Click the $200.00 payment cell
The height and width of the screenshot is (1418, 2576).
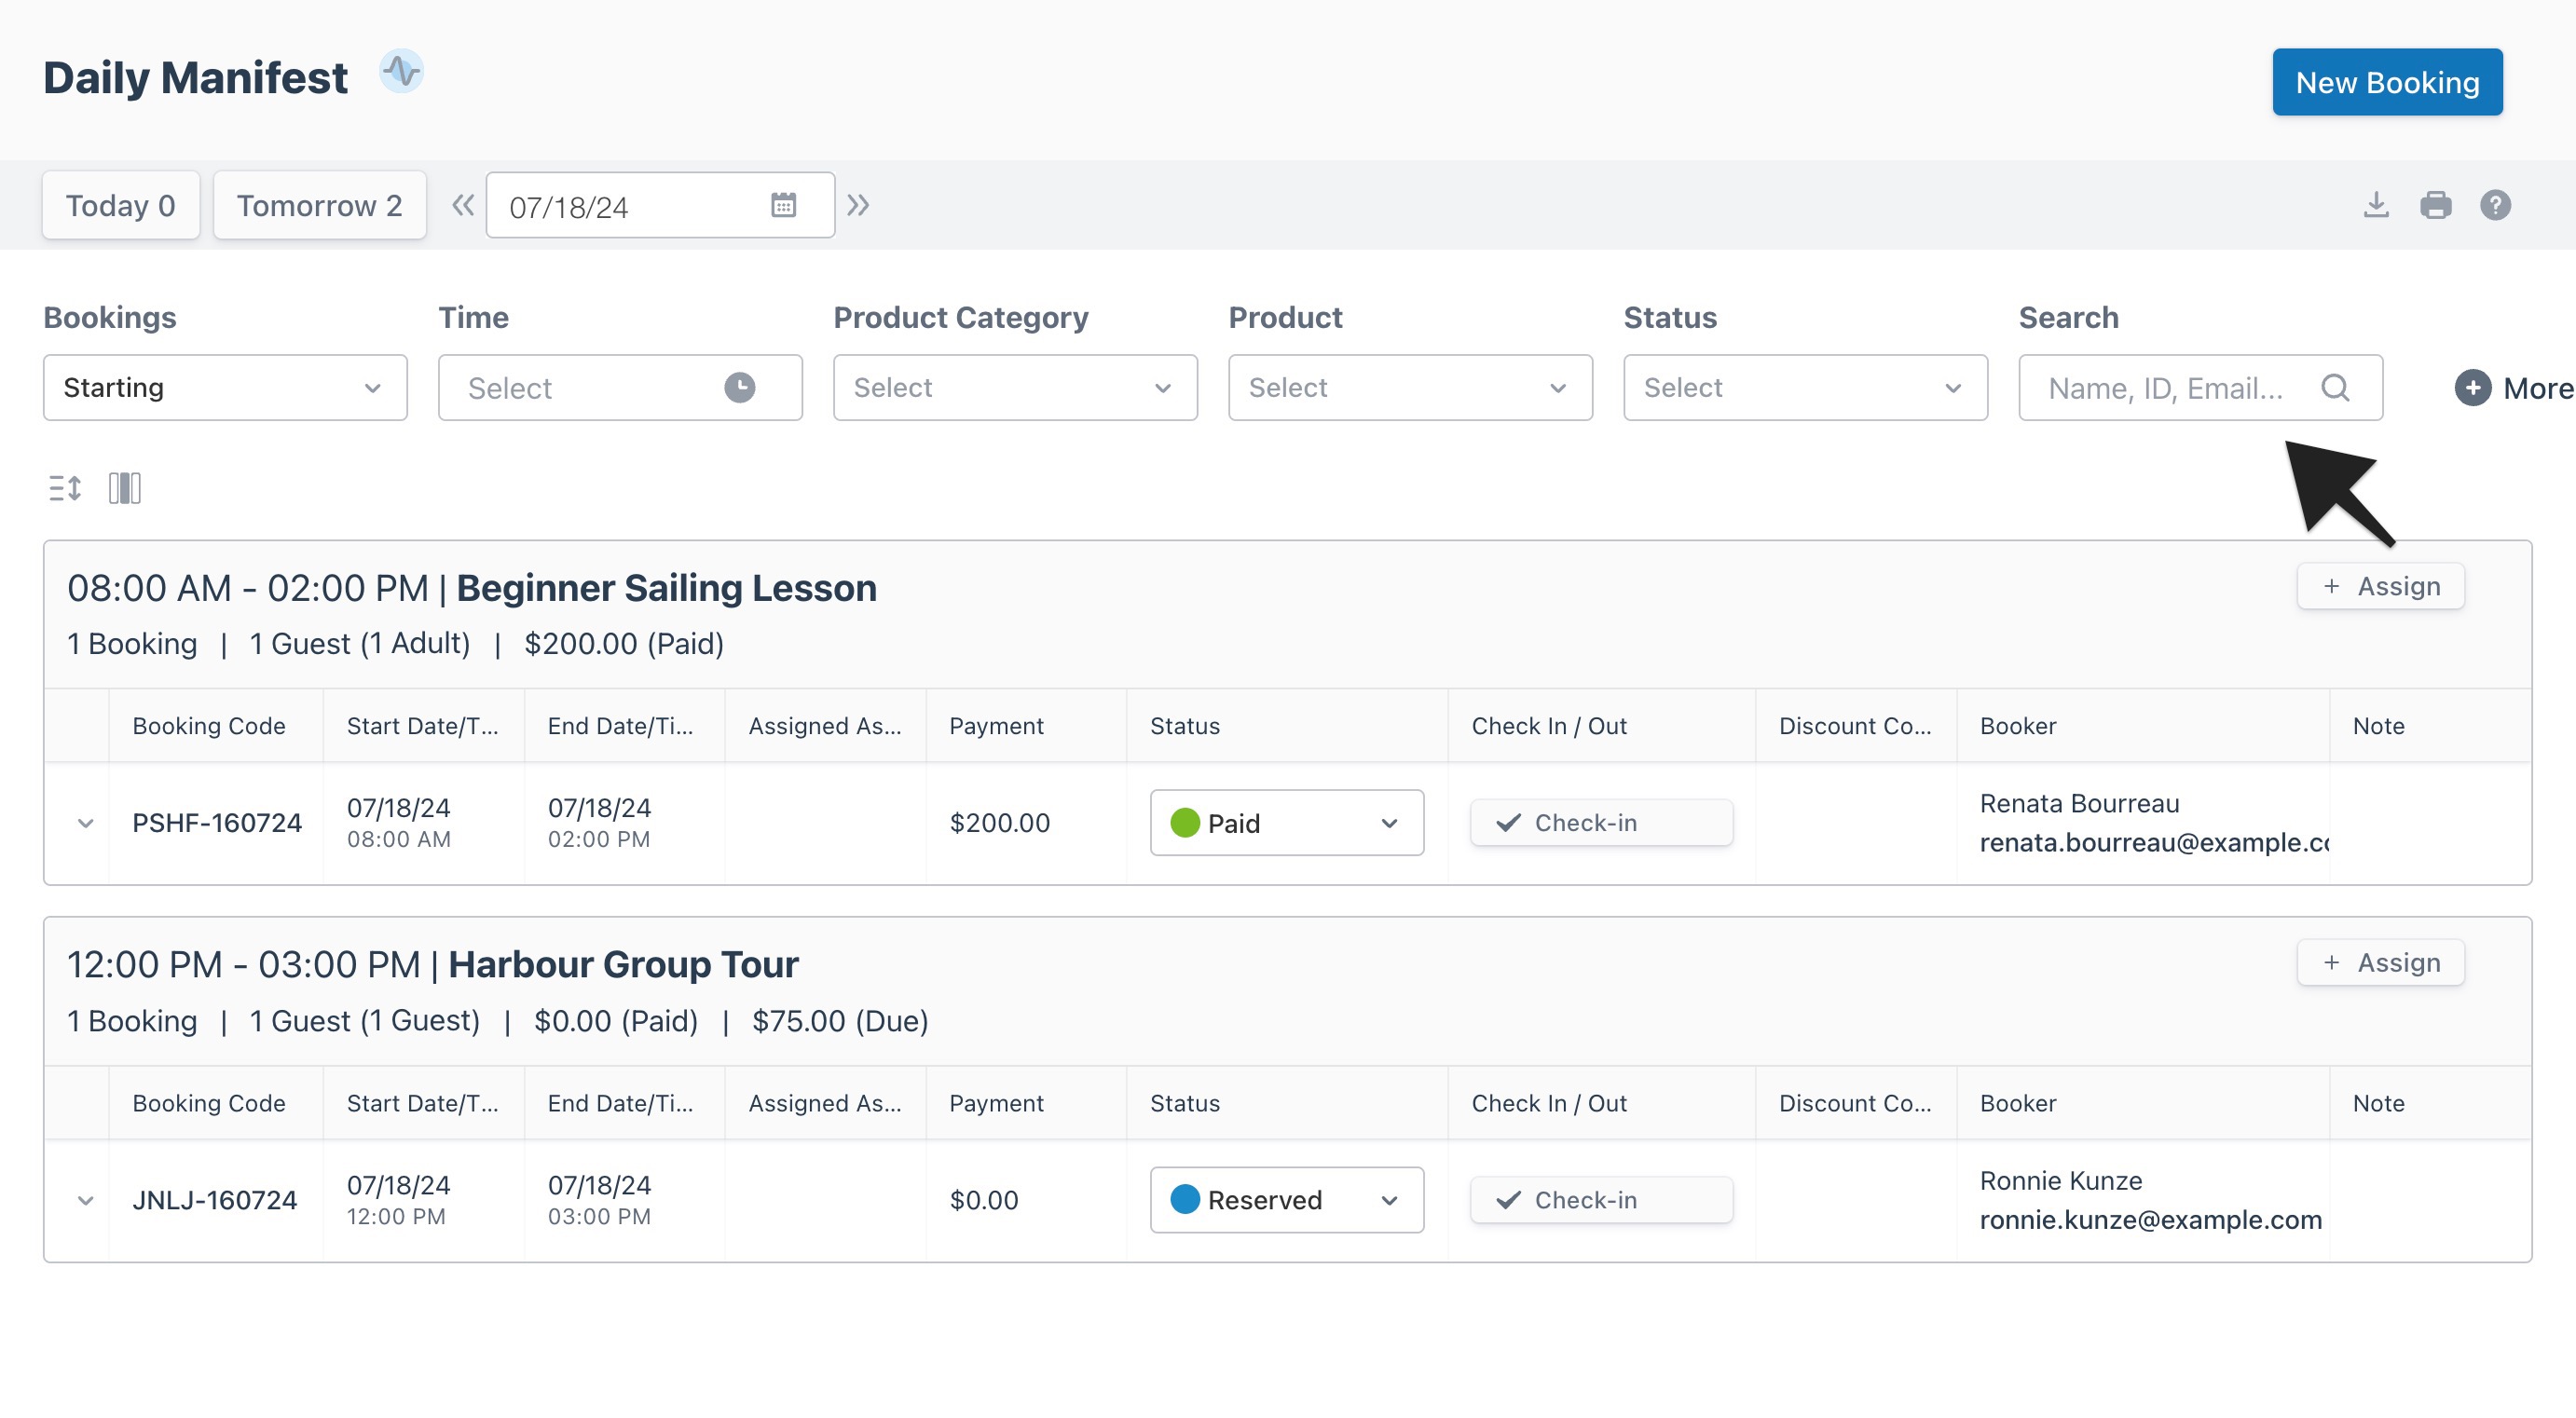(1000, 823)
